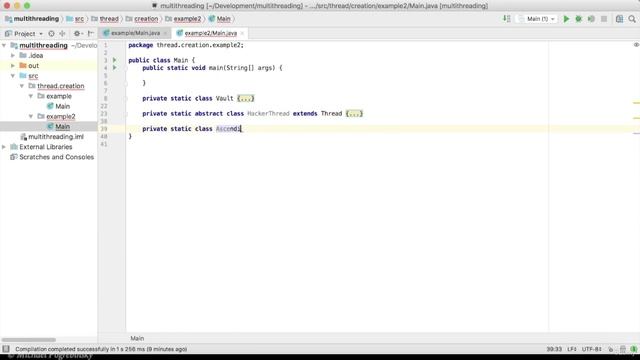Screen dimensions: 640x360
Task: Click the scroll-from-source target icon
Action: [51, 33]
